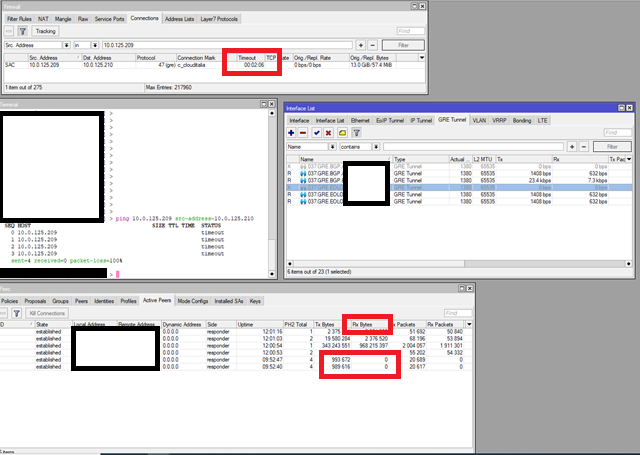Screen dimensions: 640x455
Task: Click the 10.0.125.209 filter value field
Action: [227, 45]
